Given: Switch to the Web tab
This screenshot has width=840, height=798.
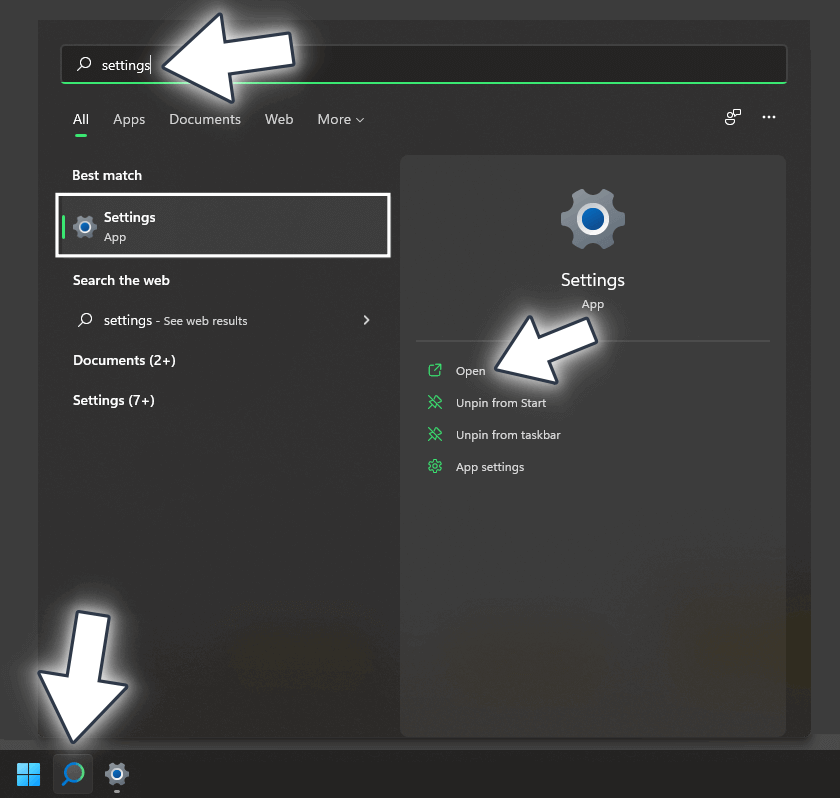Looking at the screenshot, I should [x=279, y=119].
